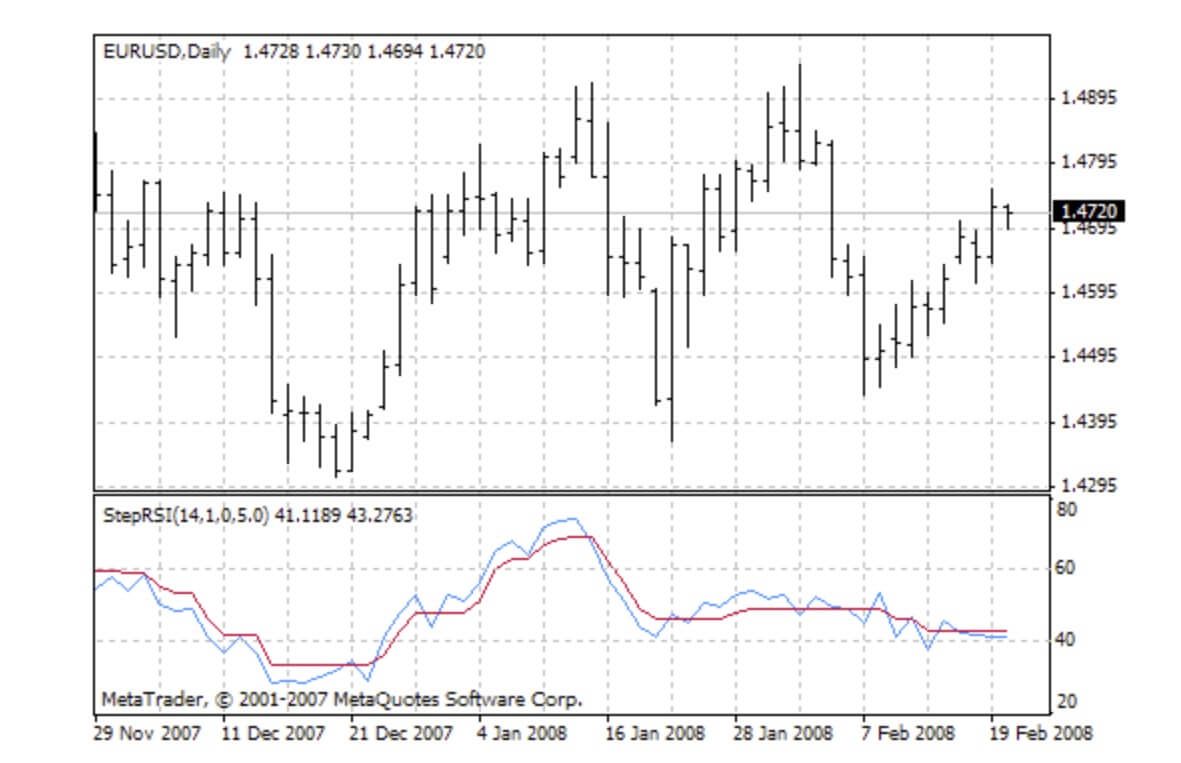Viewport: 1181px width, 763px height.
Task: Click the StepRSI values 41.1189 43.2763
Action: pyautogui.click(x=344, y=516)
